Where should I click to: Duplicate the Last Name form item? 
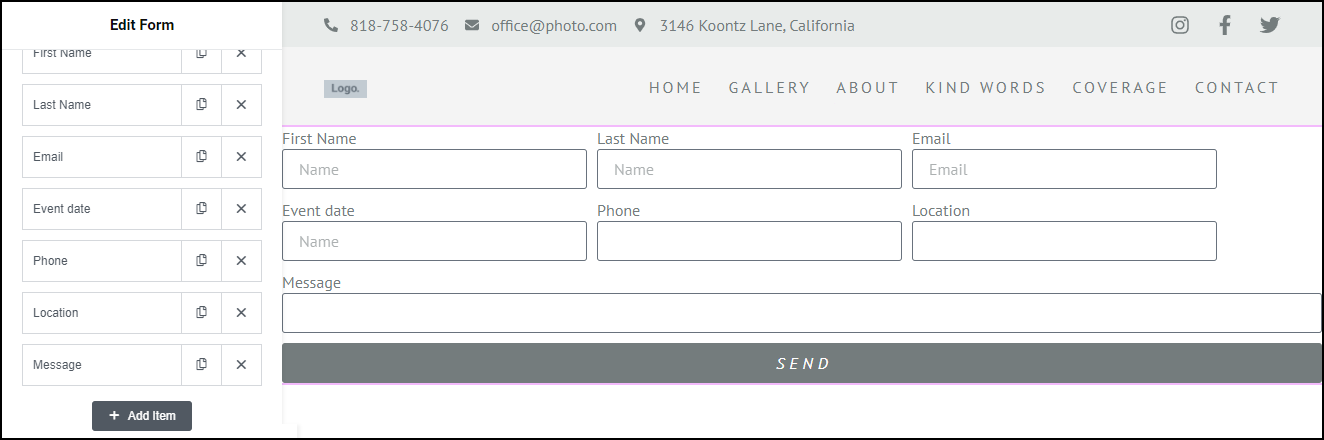point(201,105)
